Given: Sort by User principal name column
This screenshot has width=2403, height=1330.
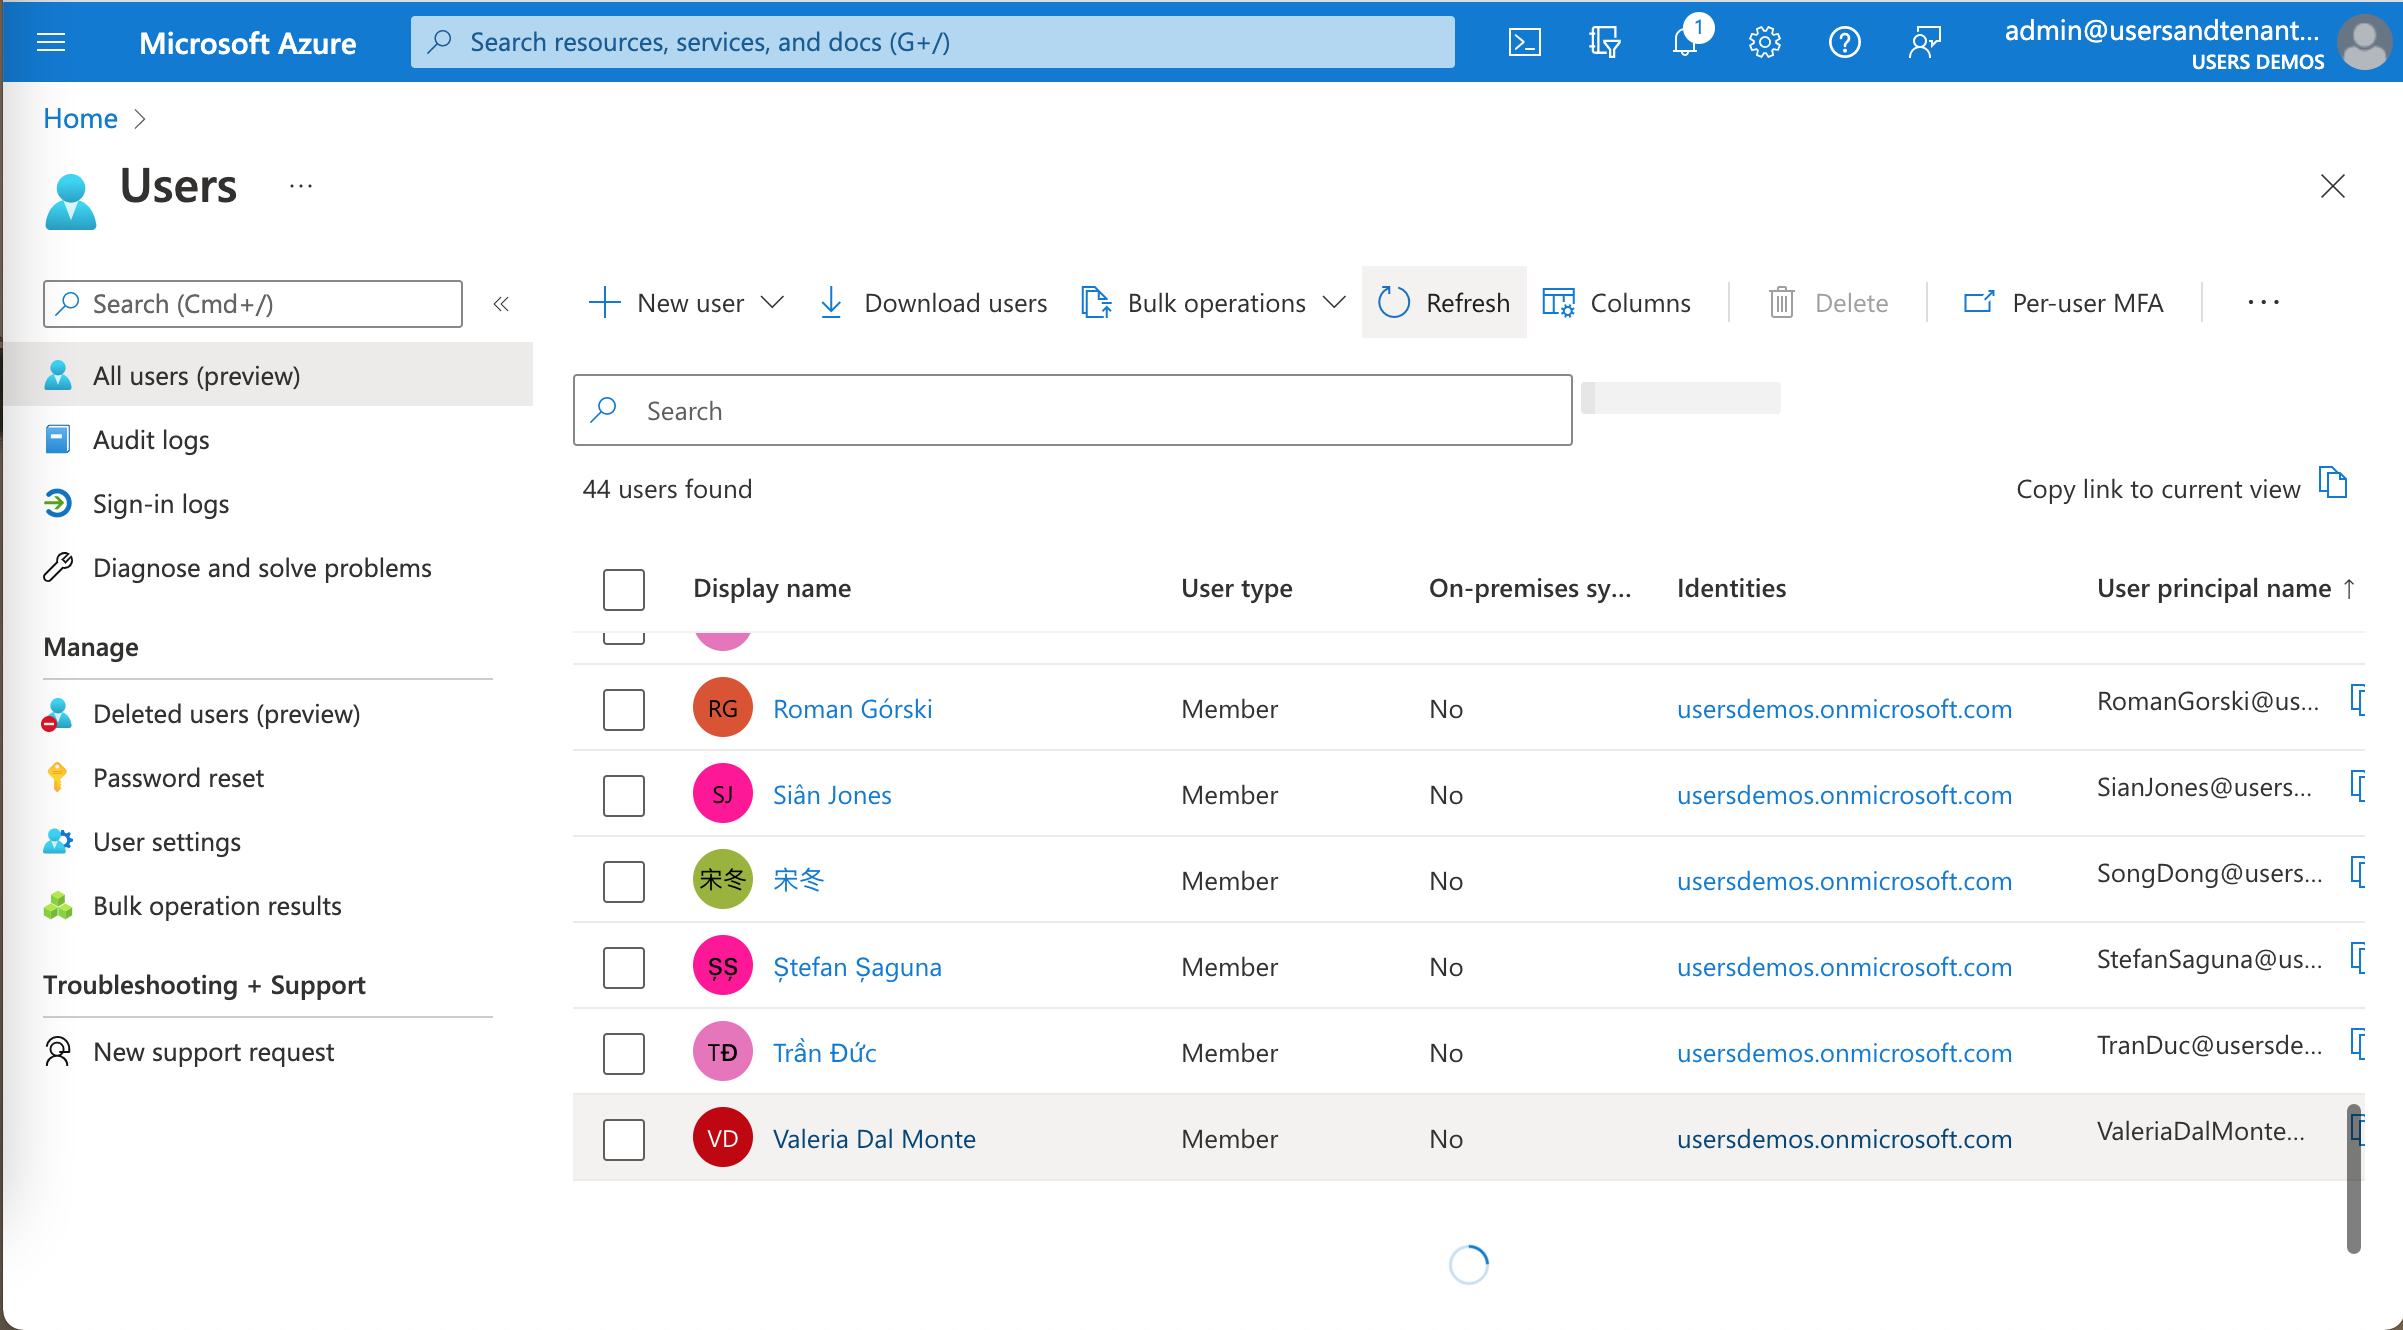Looking at the screenshot, I should tap(2226, 588).
